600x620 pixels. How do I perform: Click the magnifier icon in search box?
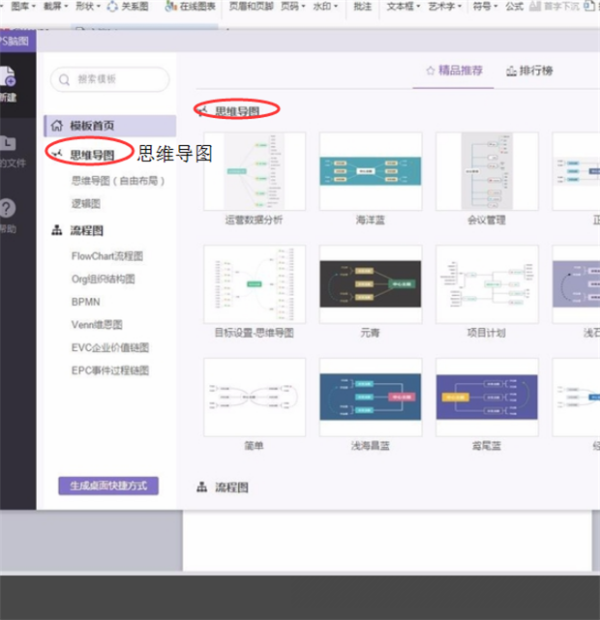coord(64,80)
